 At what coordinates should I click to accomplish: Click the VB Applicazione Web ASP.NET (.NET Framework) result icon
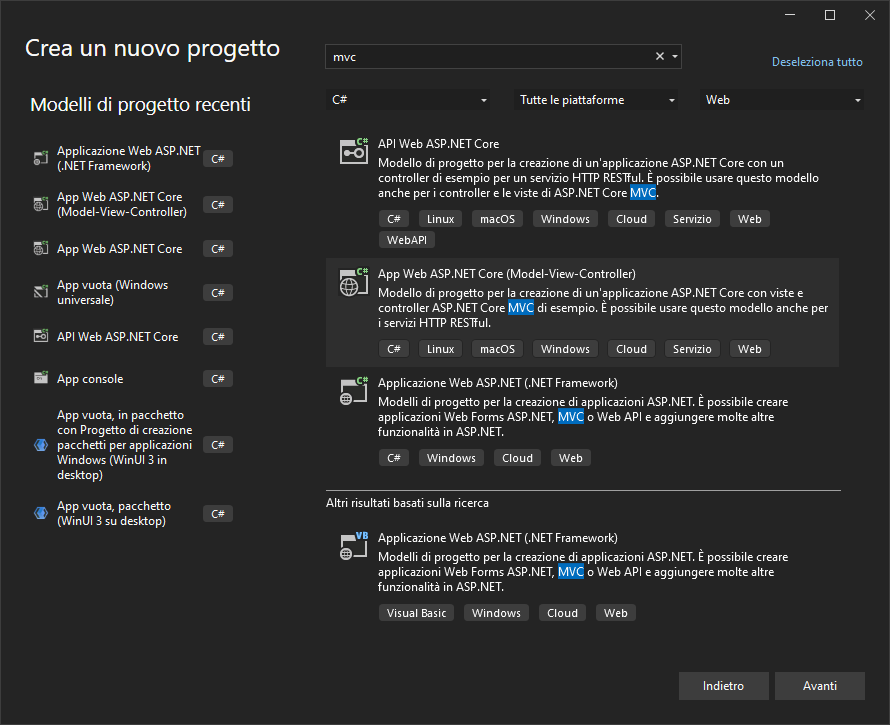coord(354,546)
